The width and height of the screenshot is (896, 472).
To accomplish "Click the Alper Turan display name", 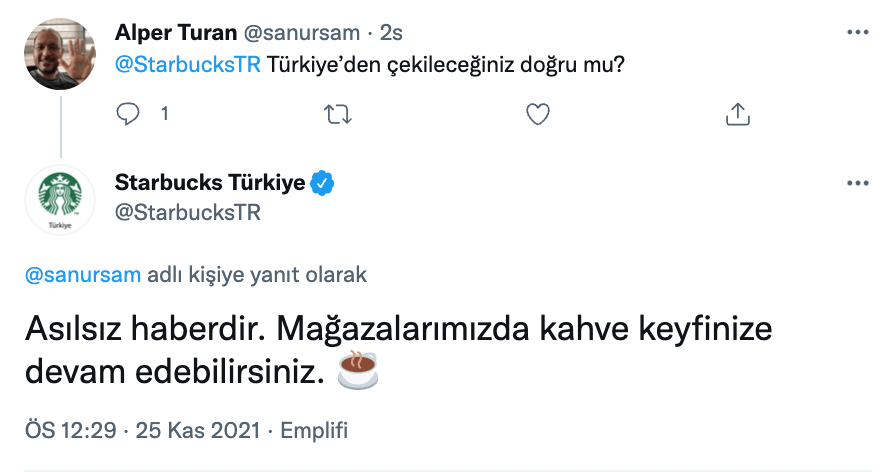I will (x=174, y=32).
